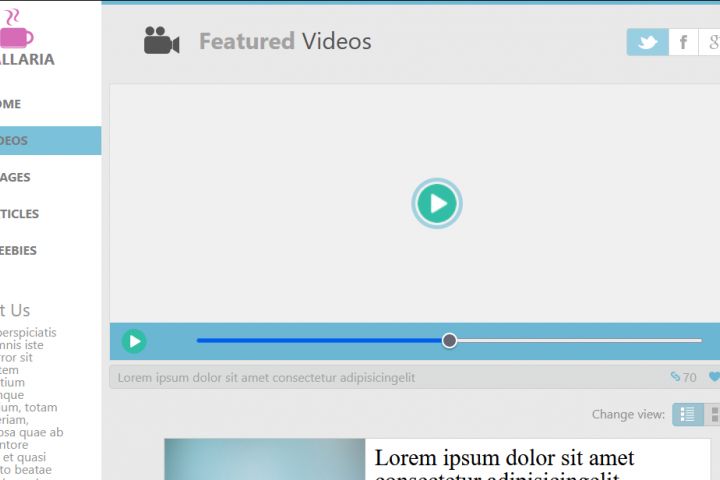Image resolution: width=720 pixels, height=480 pixels.
Task: Open the Freebies menu item
Action: coord(51,251)
